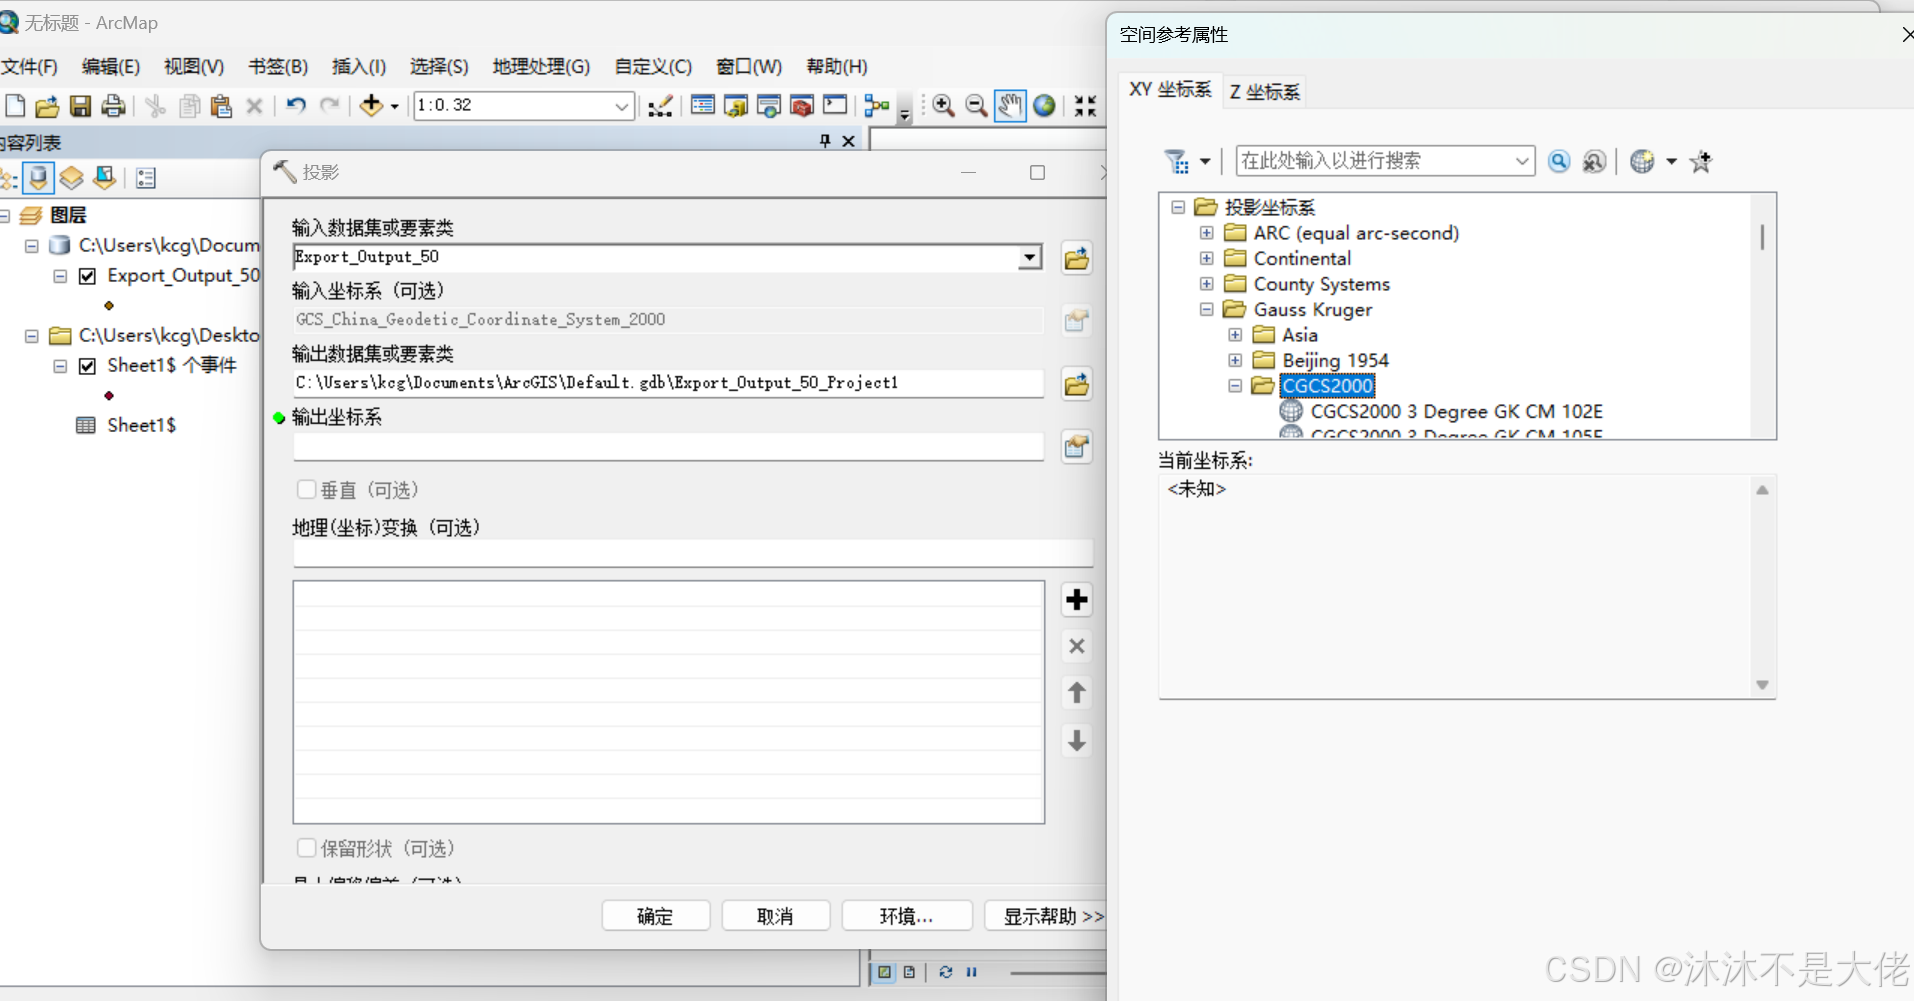The width and height of the screenshot is (1914, 1001).
Task: Click the 环境 button
Action: [906, 915]
